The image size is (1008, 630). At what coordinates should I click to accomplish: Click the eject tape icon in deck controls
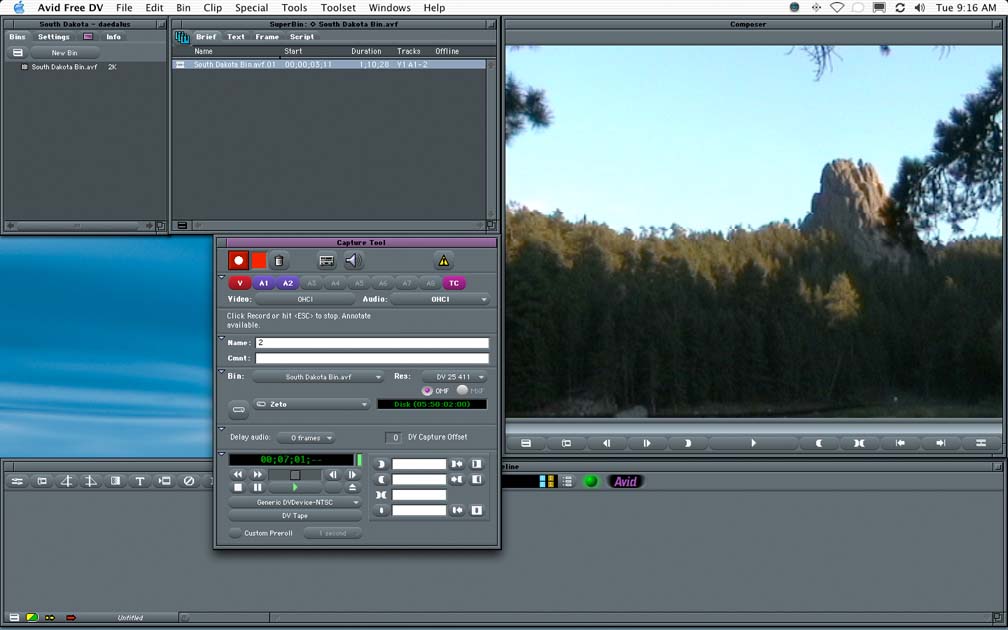(x=352, y=487)
